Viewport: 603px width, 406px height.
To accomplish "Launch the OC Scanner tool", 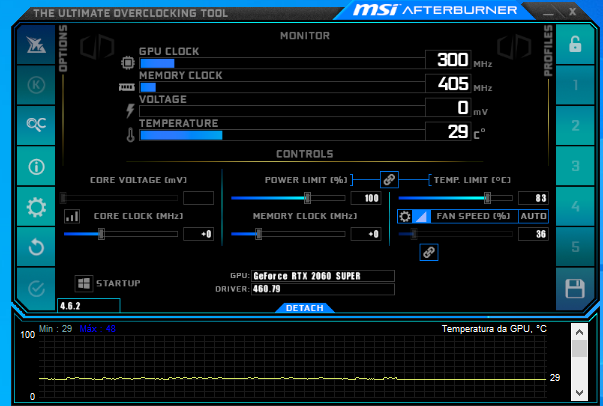I will pos(36,125).
